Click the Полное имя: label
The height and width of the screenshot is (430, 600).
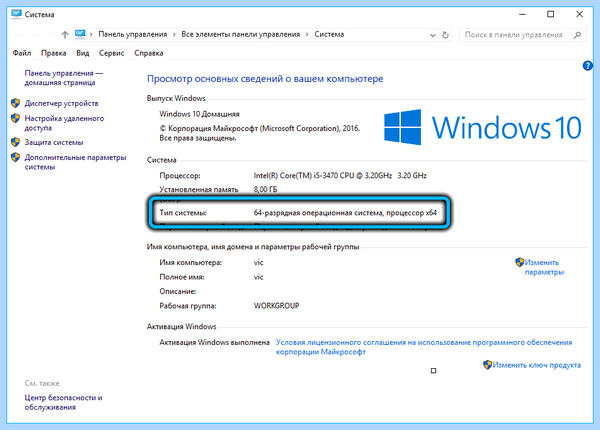coord(182,277)
